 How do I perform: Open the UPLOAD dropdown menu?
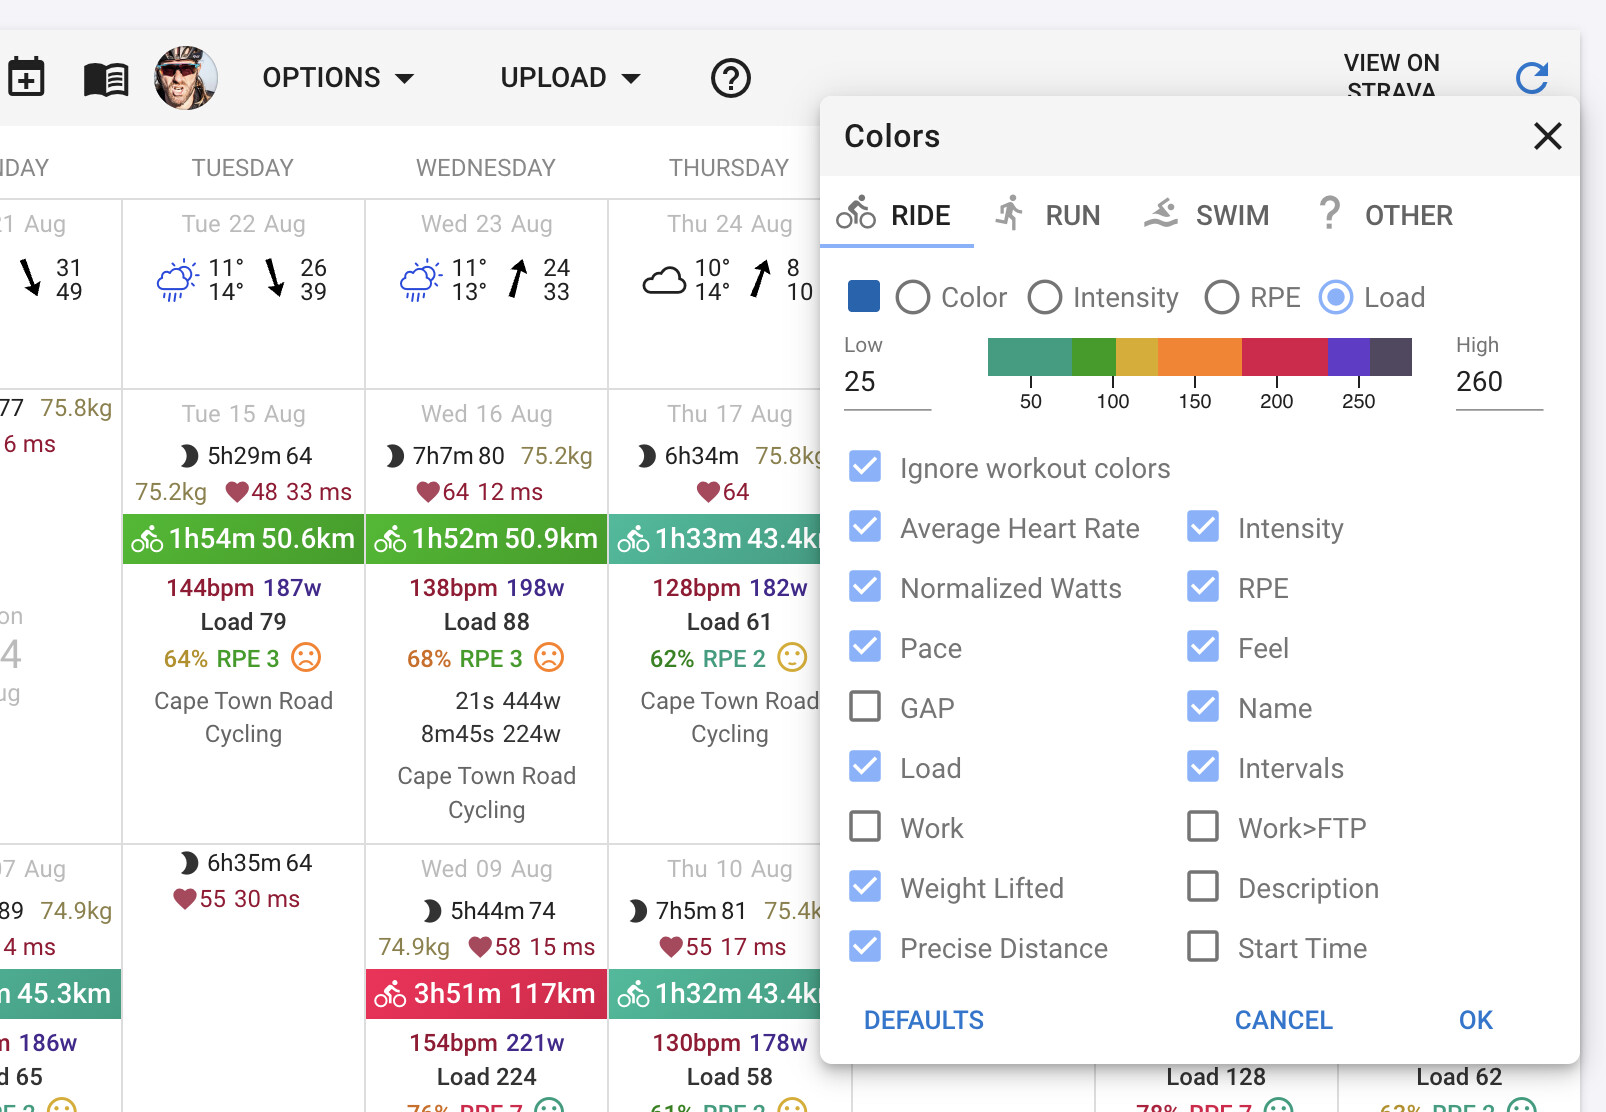click(x=570, y=78)
